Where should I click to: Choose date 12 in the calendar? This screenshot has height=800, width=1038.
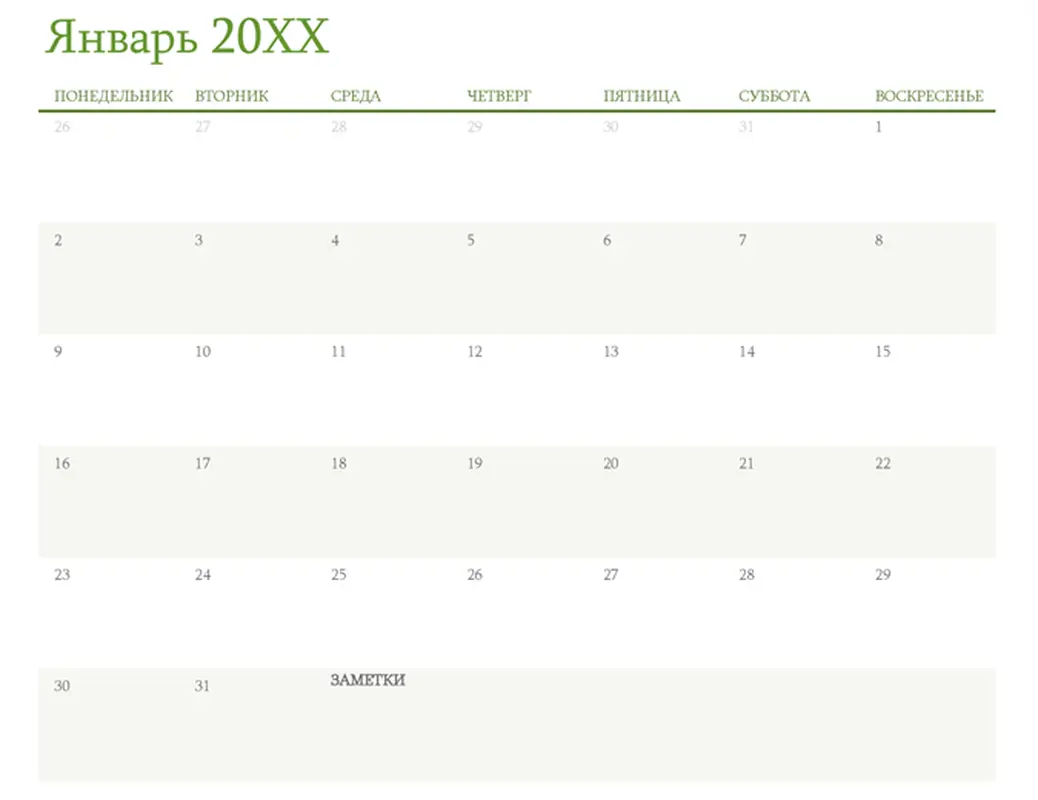[475, 352]
